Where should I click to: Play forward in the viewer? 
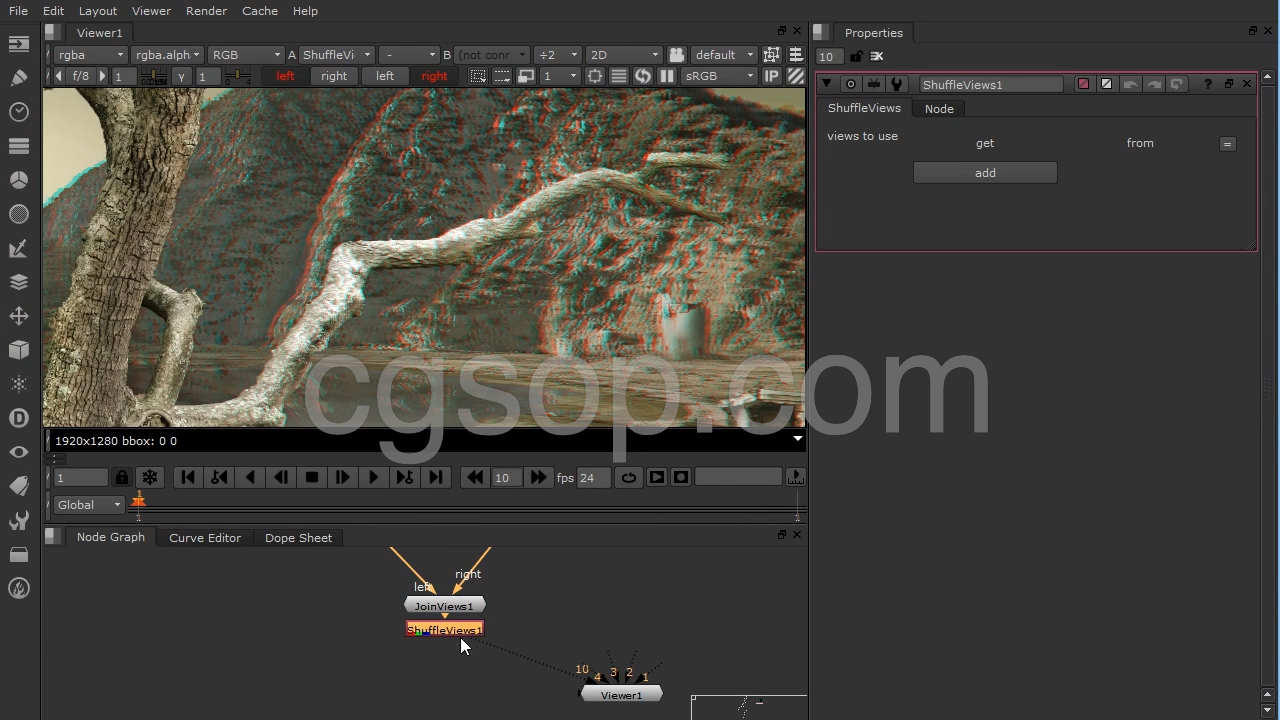pos(373,478)
